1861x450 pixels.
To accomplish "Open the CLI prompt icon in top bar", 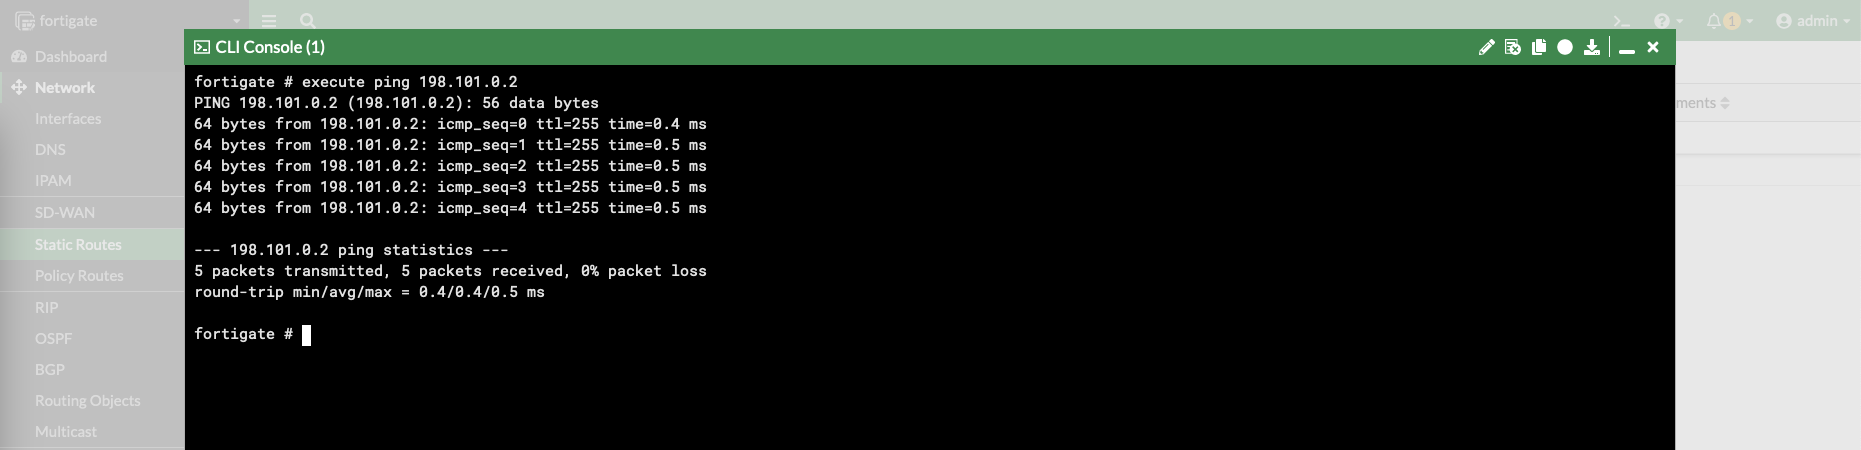I will (1622, 21).
